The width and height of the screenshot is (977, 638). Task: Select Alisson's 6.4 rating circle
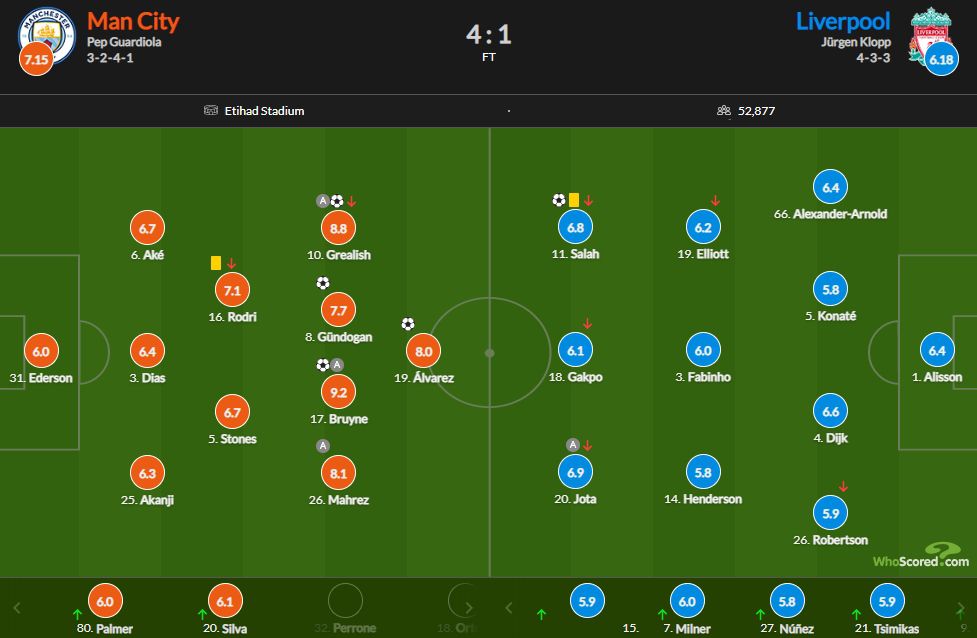937,351
